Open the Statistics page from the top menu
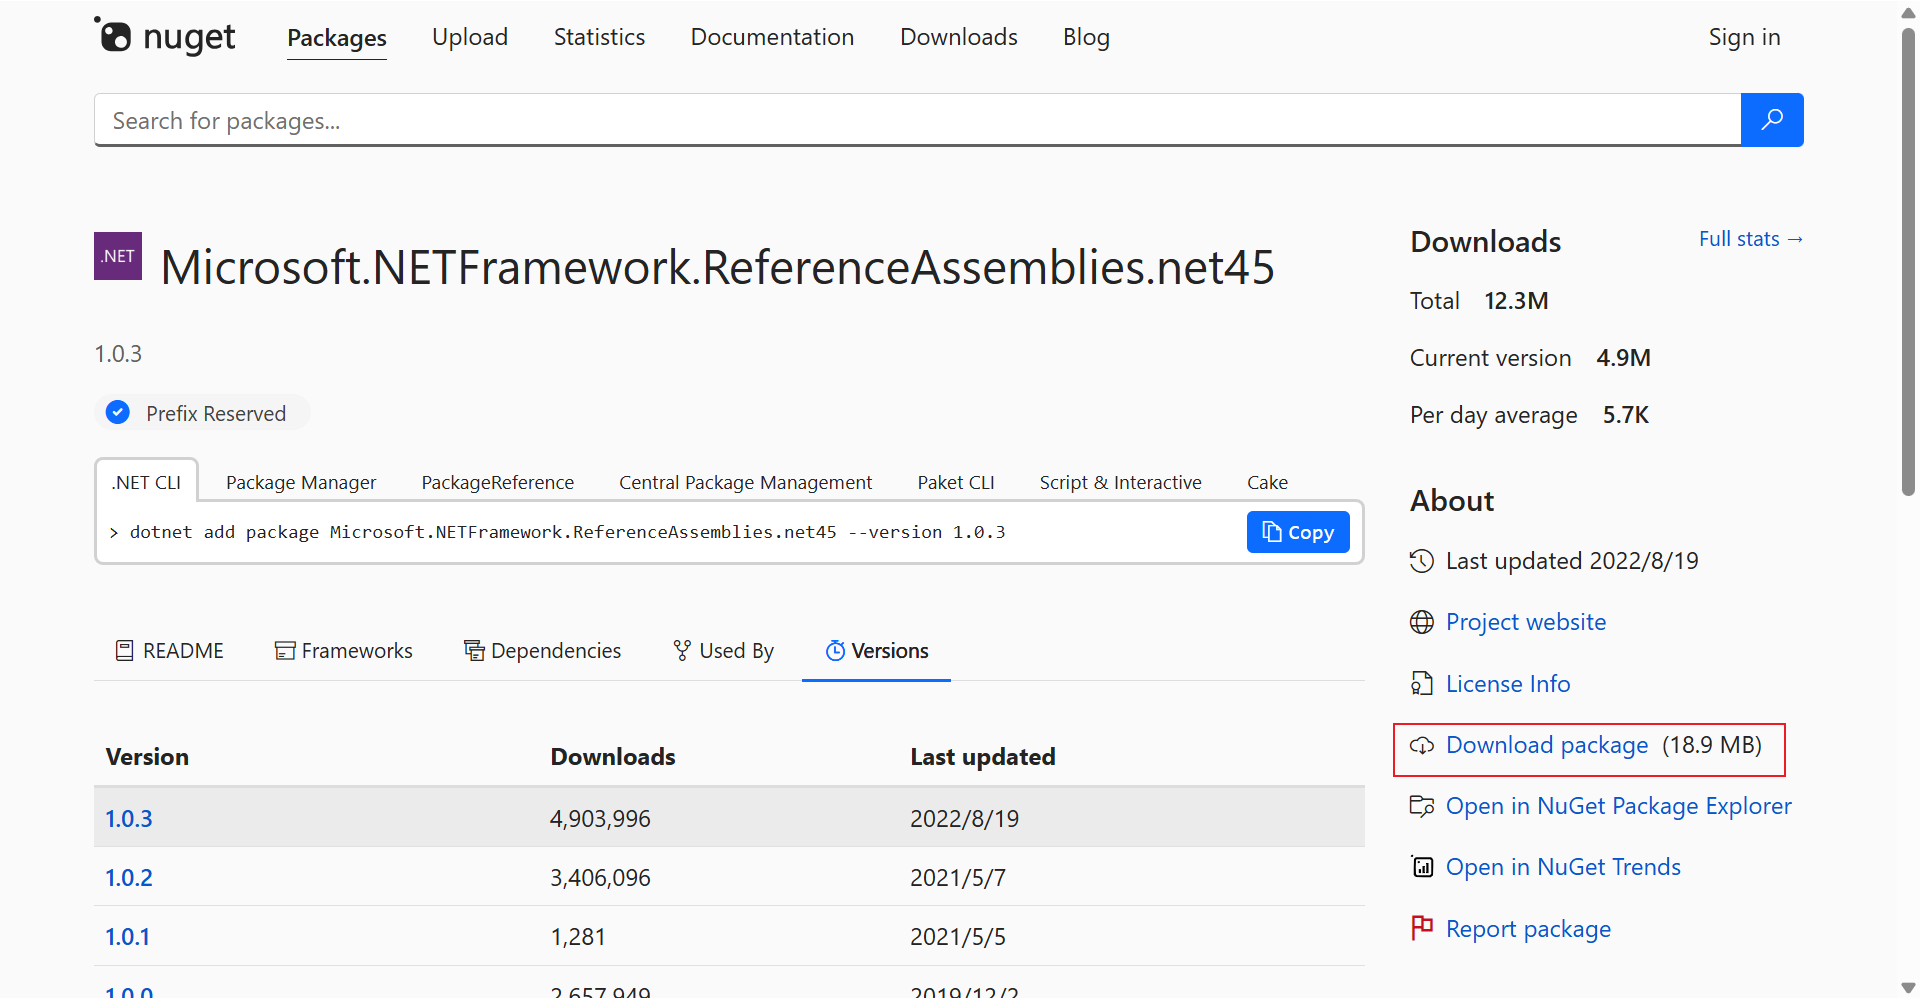1920x998 pixels. coord(598,37)
